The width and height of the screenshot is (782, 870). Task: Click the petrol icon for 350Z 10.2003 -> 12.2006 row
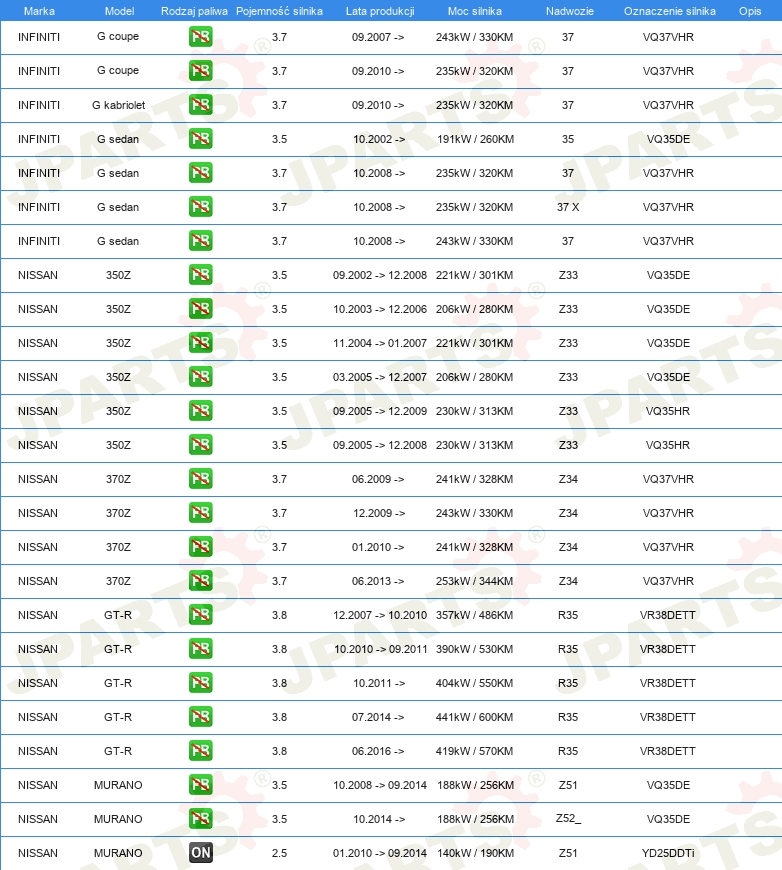(200, 308)
